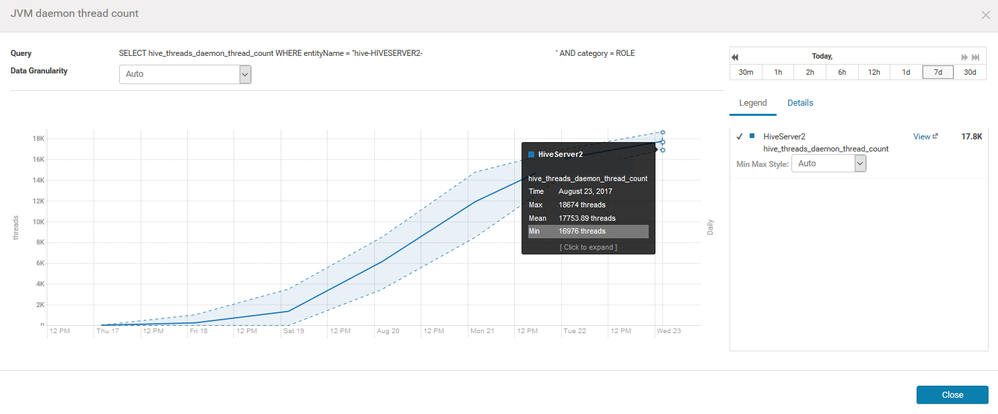Click the external link icon beside View
Viewport: 998px width, 414px height.
pyautogui.click(x=935, y=136)
